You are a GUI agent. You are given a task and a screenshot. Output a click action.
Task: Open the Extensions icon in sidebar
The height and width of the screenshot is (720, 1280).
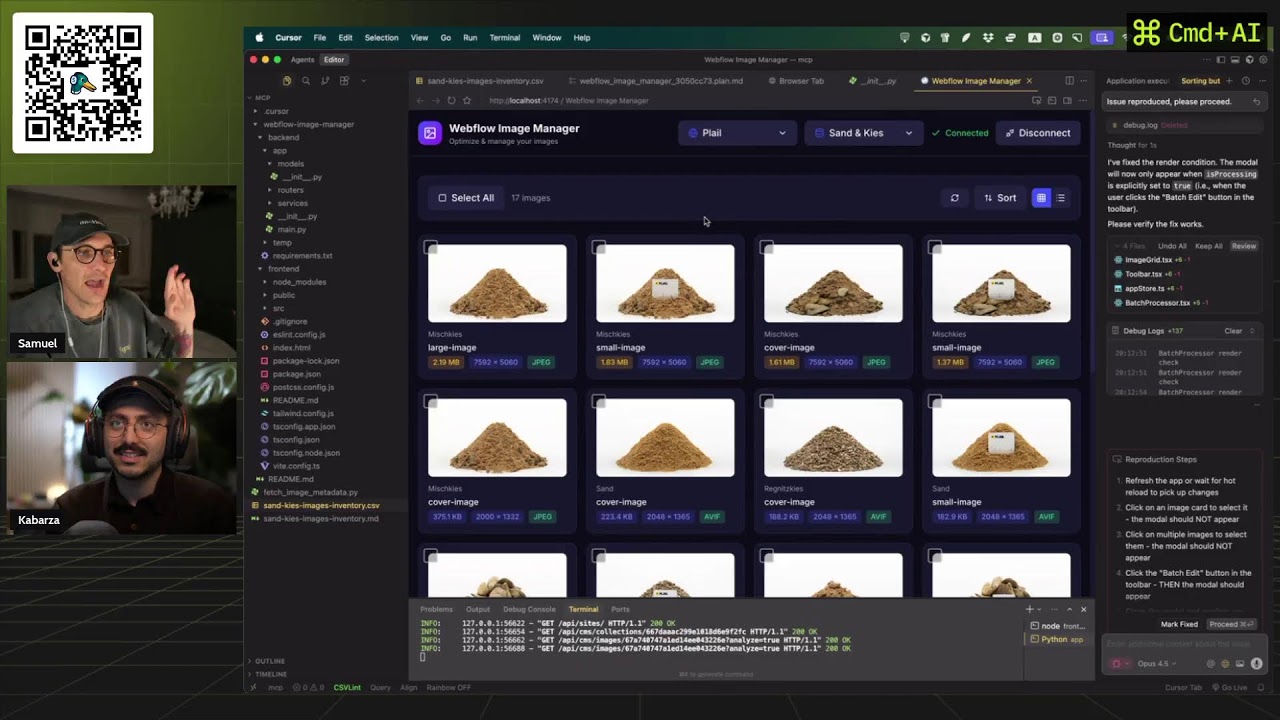pos(343,81)
